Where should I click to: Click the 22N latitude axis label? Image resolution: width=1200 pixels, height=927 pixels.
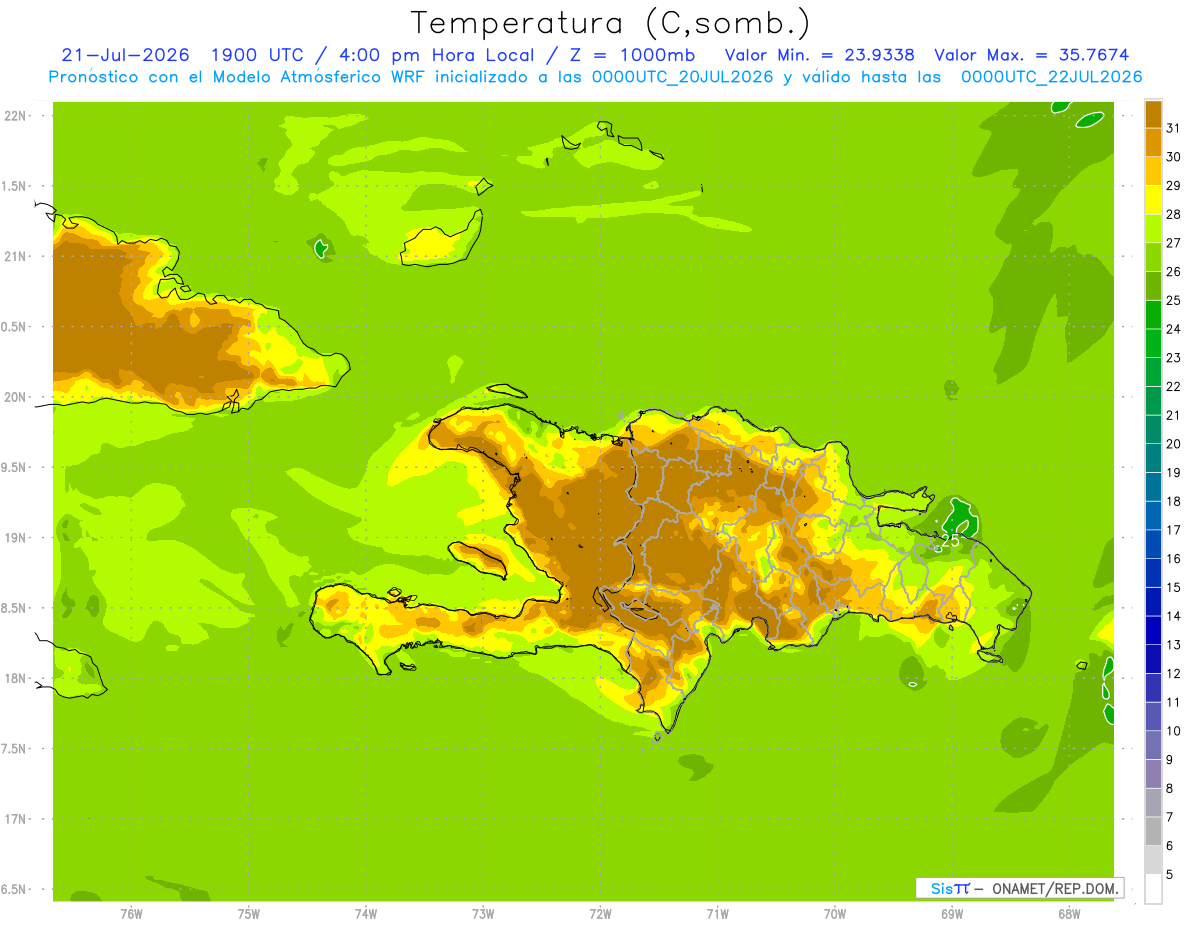[x=14, y=116]
